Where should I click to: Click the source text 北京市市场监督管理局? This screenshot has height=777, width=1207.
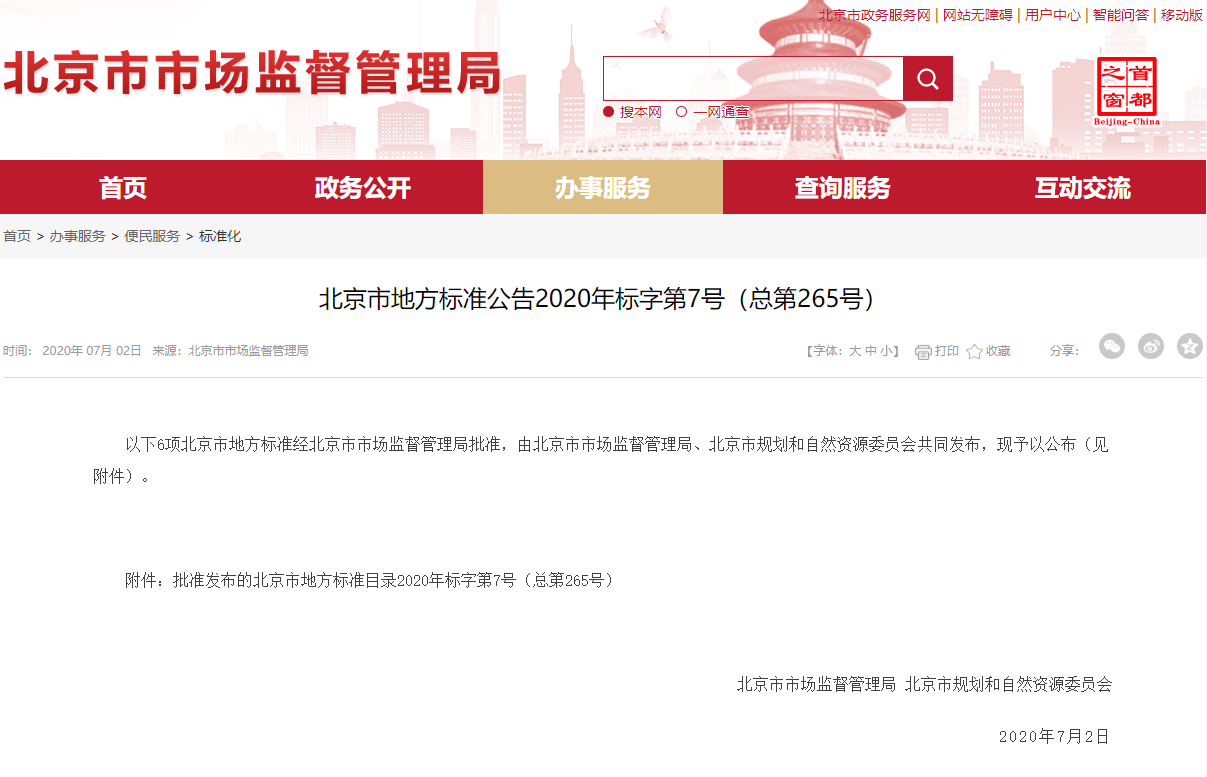click(x=248, y=351)
